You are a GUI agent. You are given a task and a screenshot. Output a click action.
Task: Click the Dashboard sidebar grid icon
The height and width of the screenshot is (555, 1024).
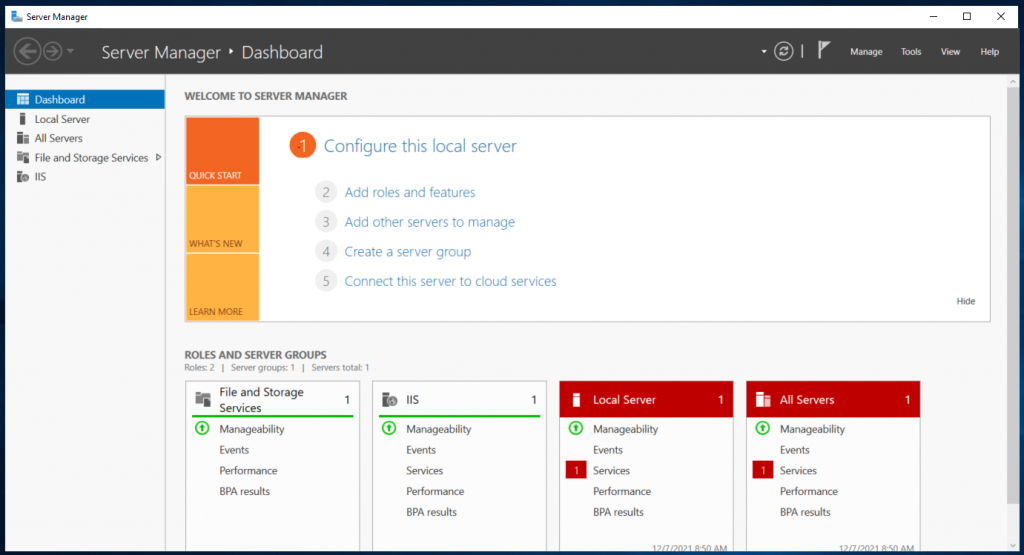click(23, 99)
